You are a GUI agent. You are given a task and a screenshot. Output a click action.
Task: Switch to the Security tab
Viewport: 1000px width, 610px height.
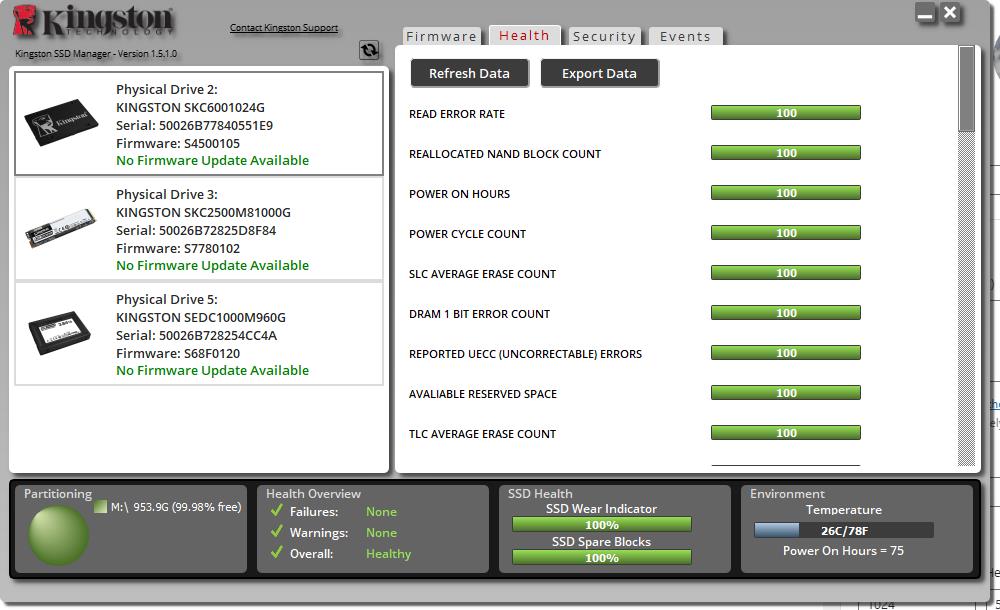604,37
